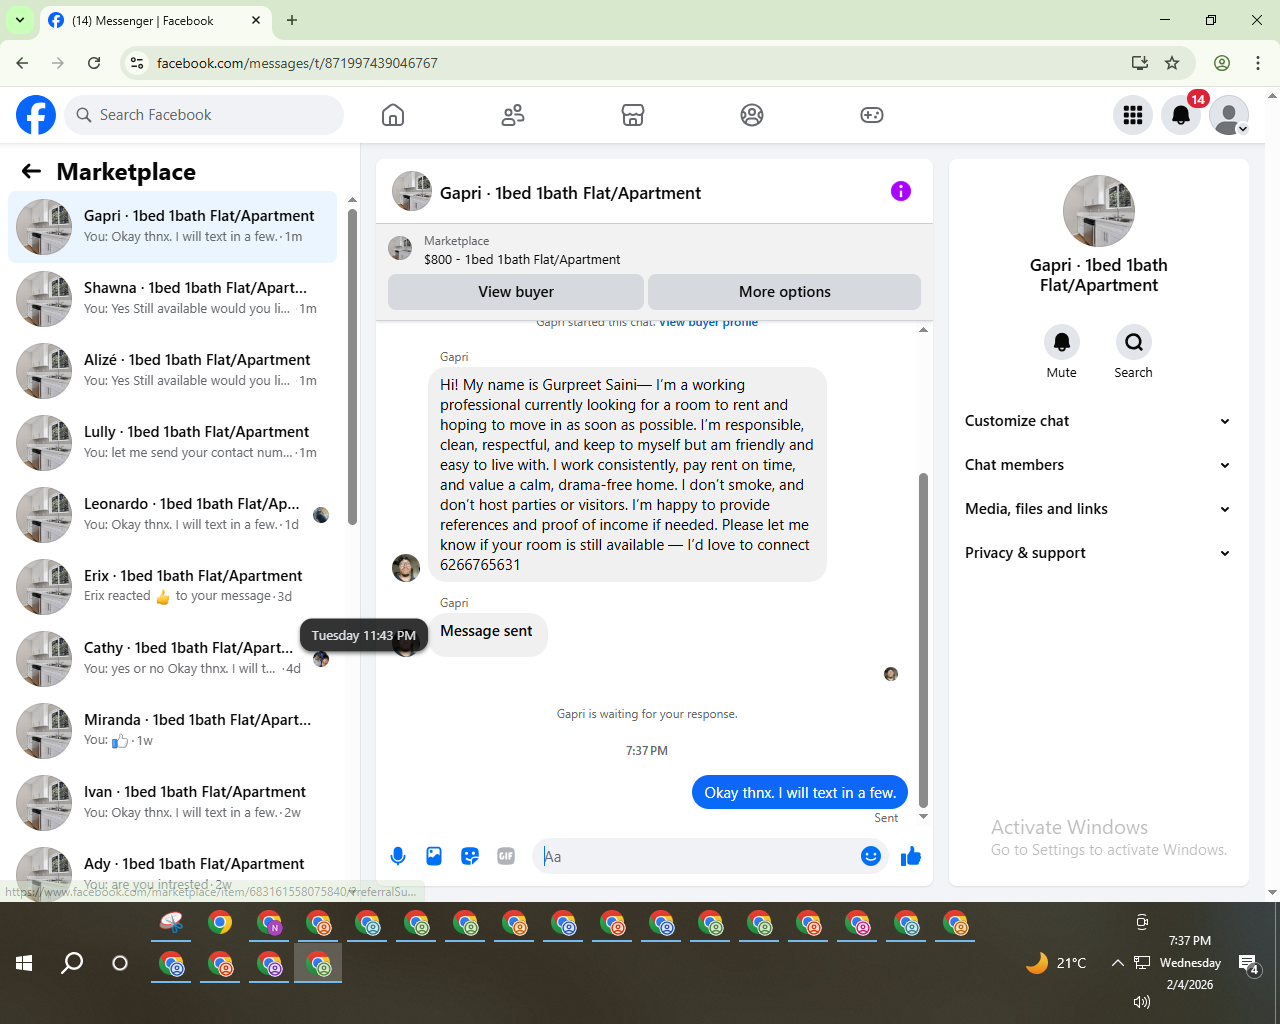Open a new Chrome tab
This screenshot has height=1024, width=1280.
pyautogui.click(x=292, y=20)
